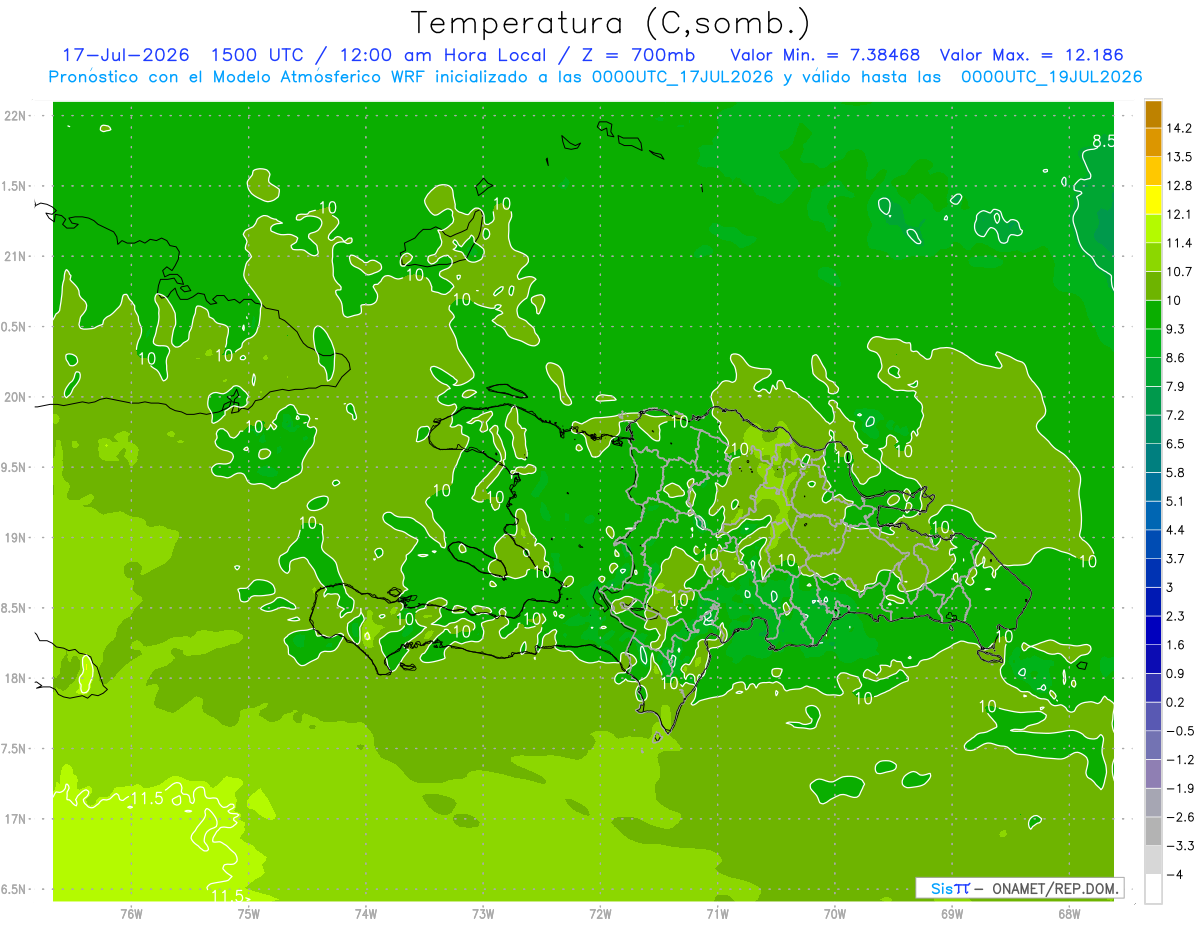Click the "70W" longitude axis label

coord(835,913)
